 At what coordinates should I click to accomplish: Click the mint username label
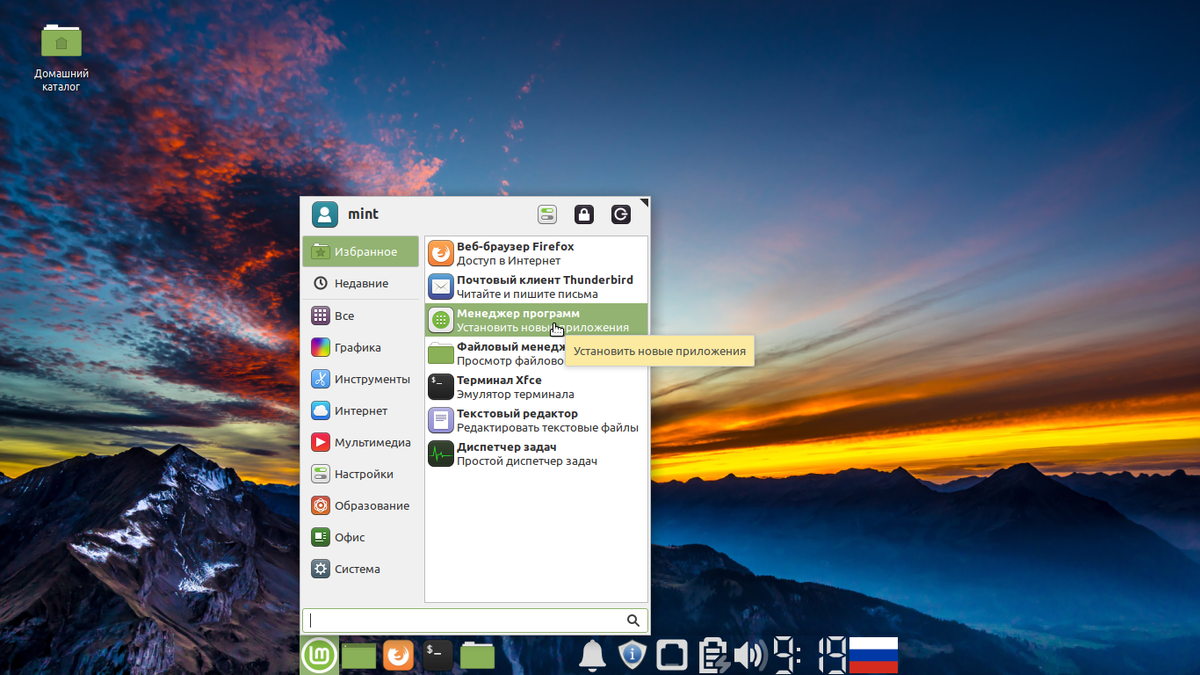(363, 214)
